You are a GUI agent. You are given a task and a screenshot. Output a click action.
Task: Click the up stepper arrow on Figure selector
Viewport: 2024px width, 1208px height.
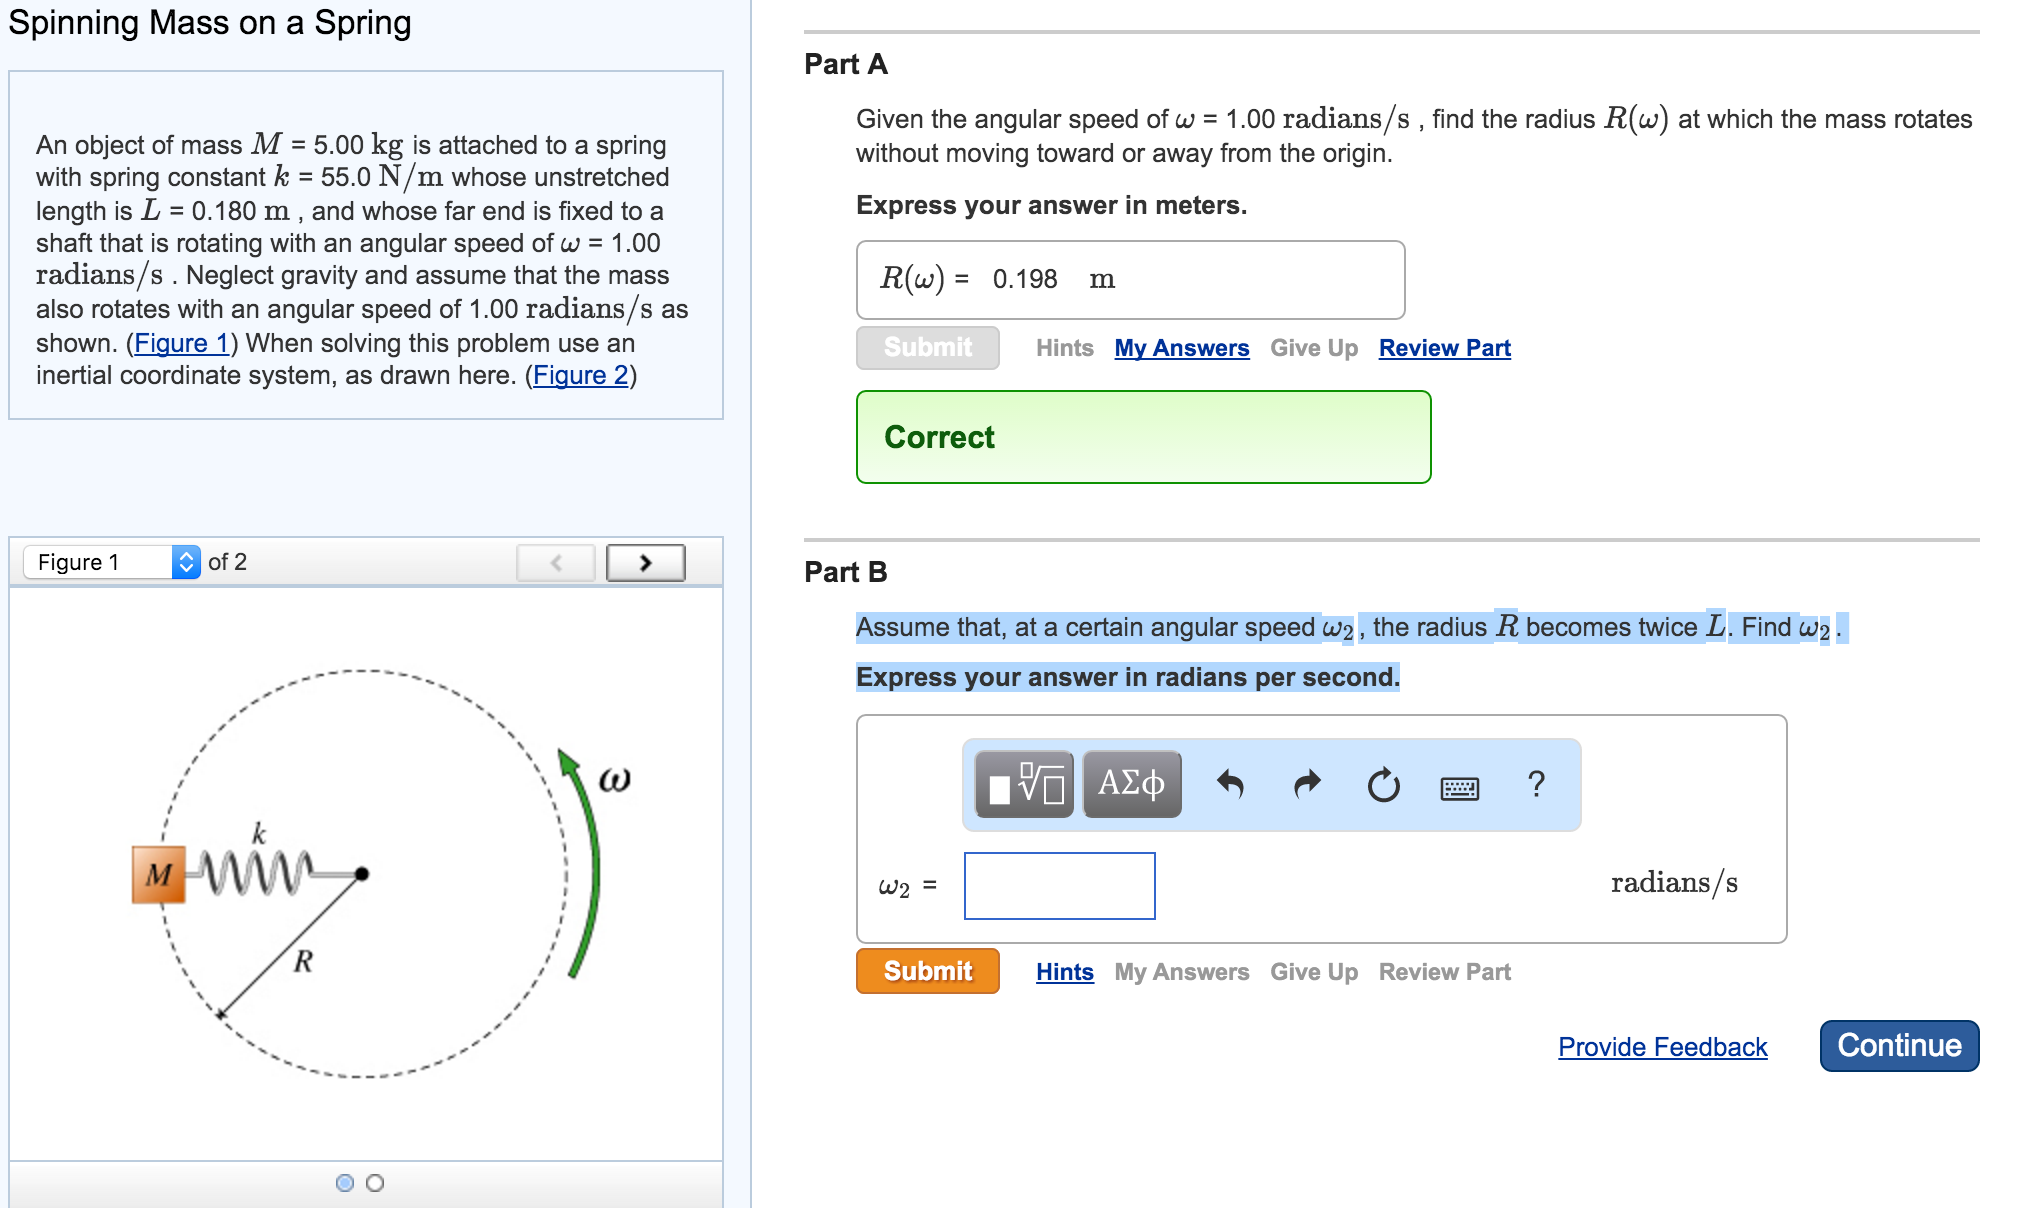pos(187,555)
